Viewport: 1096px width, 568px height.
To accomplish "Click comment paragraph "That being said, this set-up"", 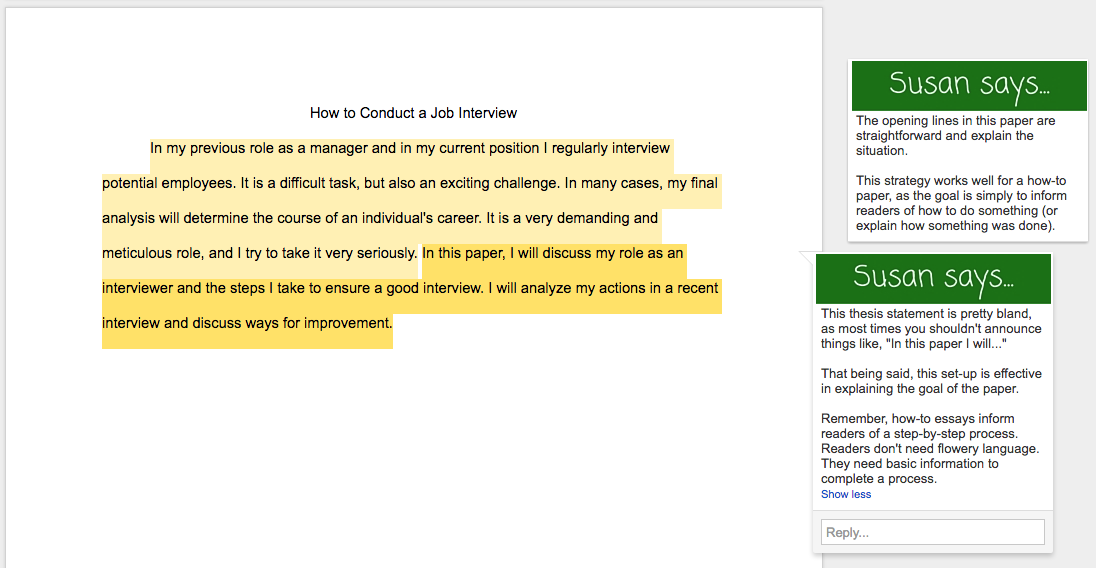I will [x=931, y=381].
